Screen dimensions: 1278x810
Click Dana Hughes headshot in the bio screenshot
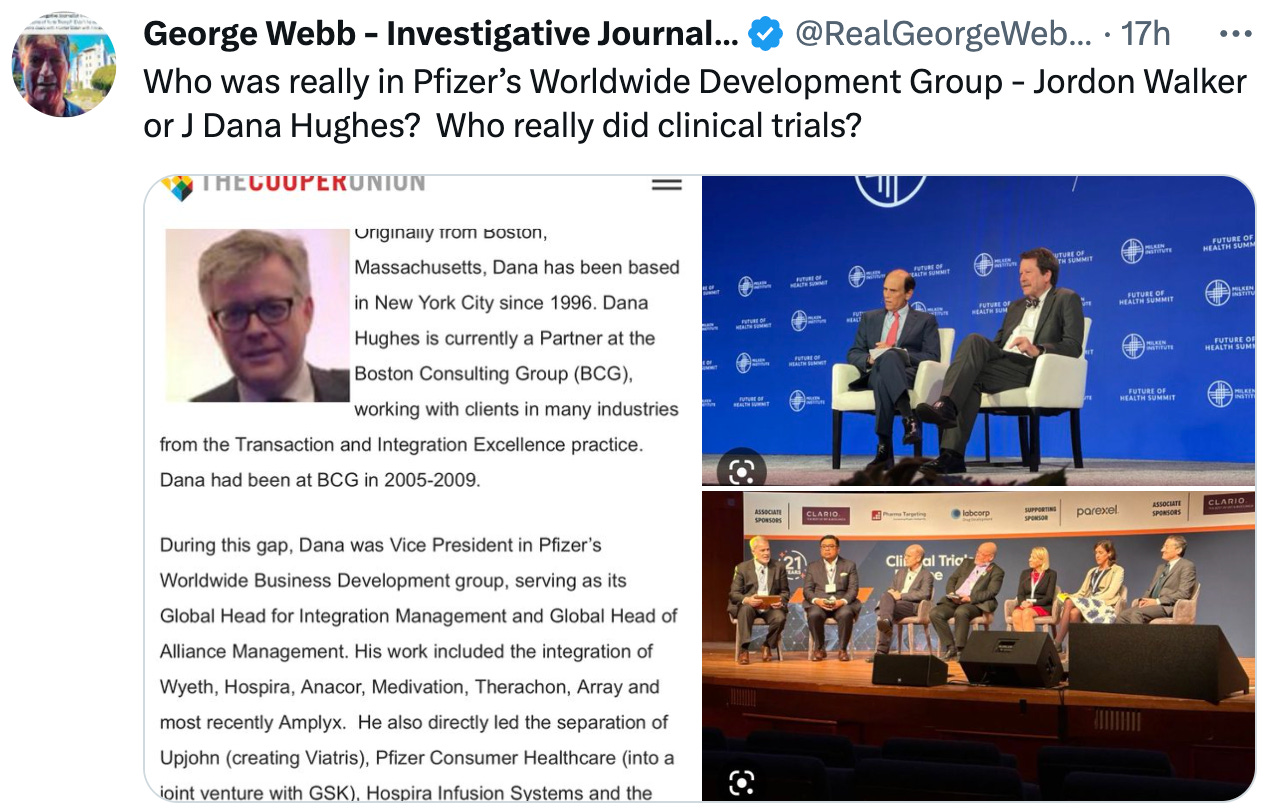coord(257,315)
